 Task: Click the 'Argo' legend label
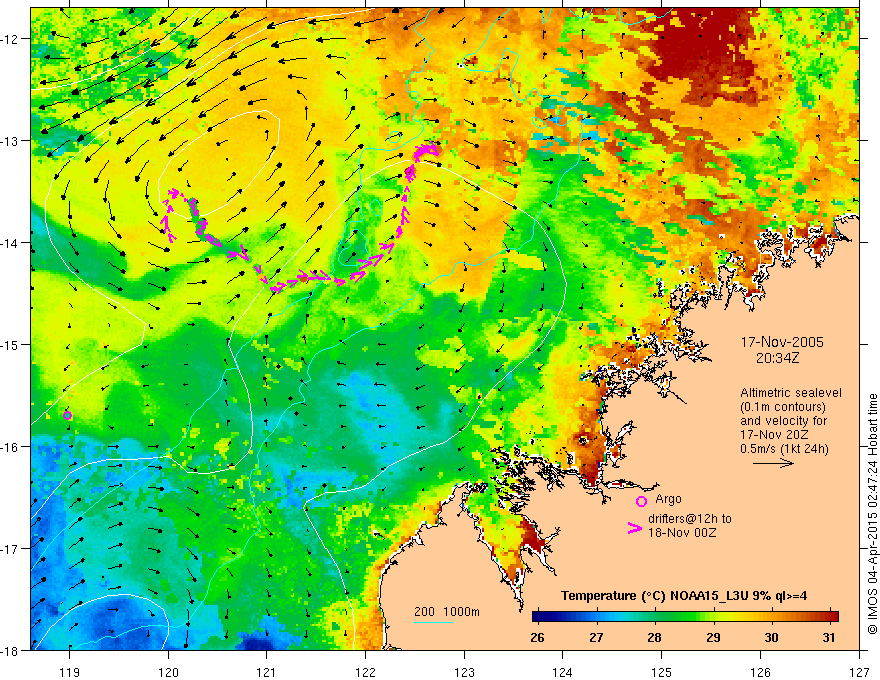point(668,499)
